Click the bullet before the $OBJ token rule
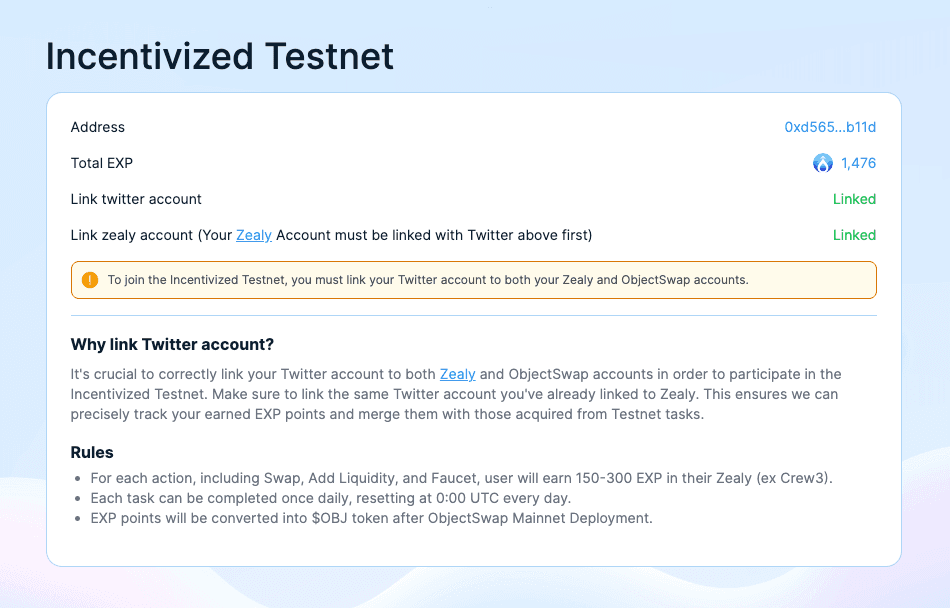Image resolution: width=950 pixels, height=608 pixels. 78,519
